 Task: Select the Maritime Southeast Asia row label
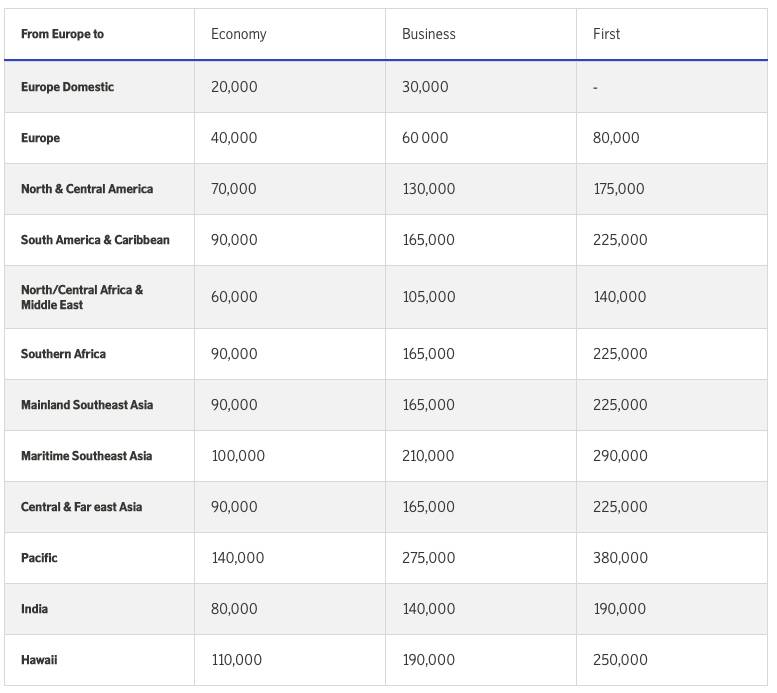86,456
